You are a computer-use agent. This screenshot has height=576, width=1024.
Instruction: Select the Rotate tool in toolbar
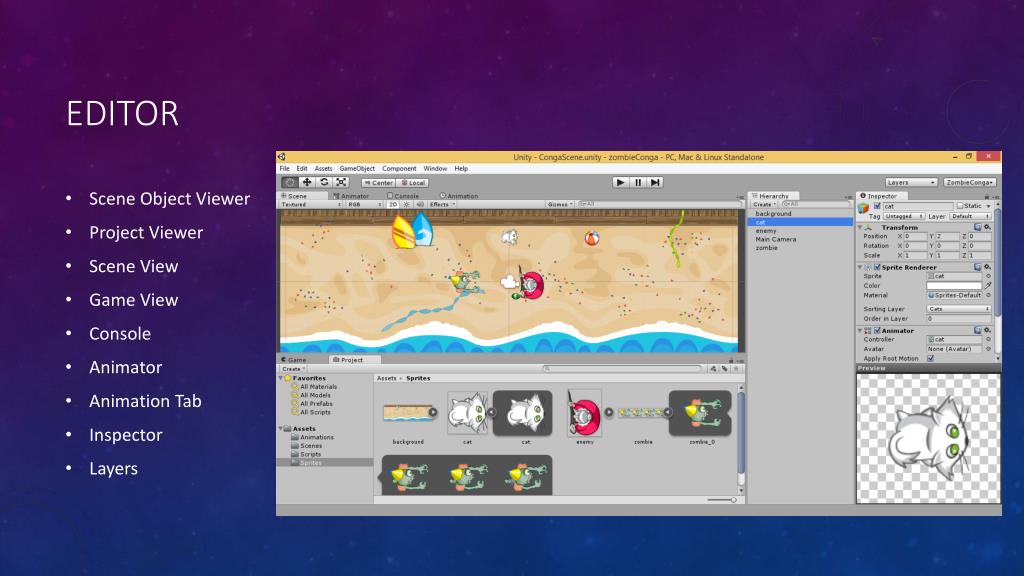(324, 183)
